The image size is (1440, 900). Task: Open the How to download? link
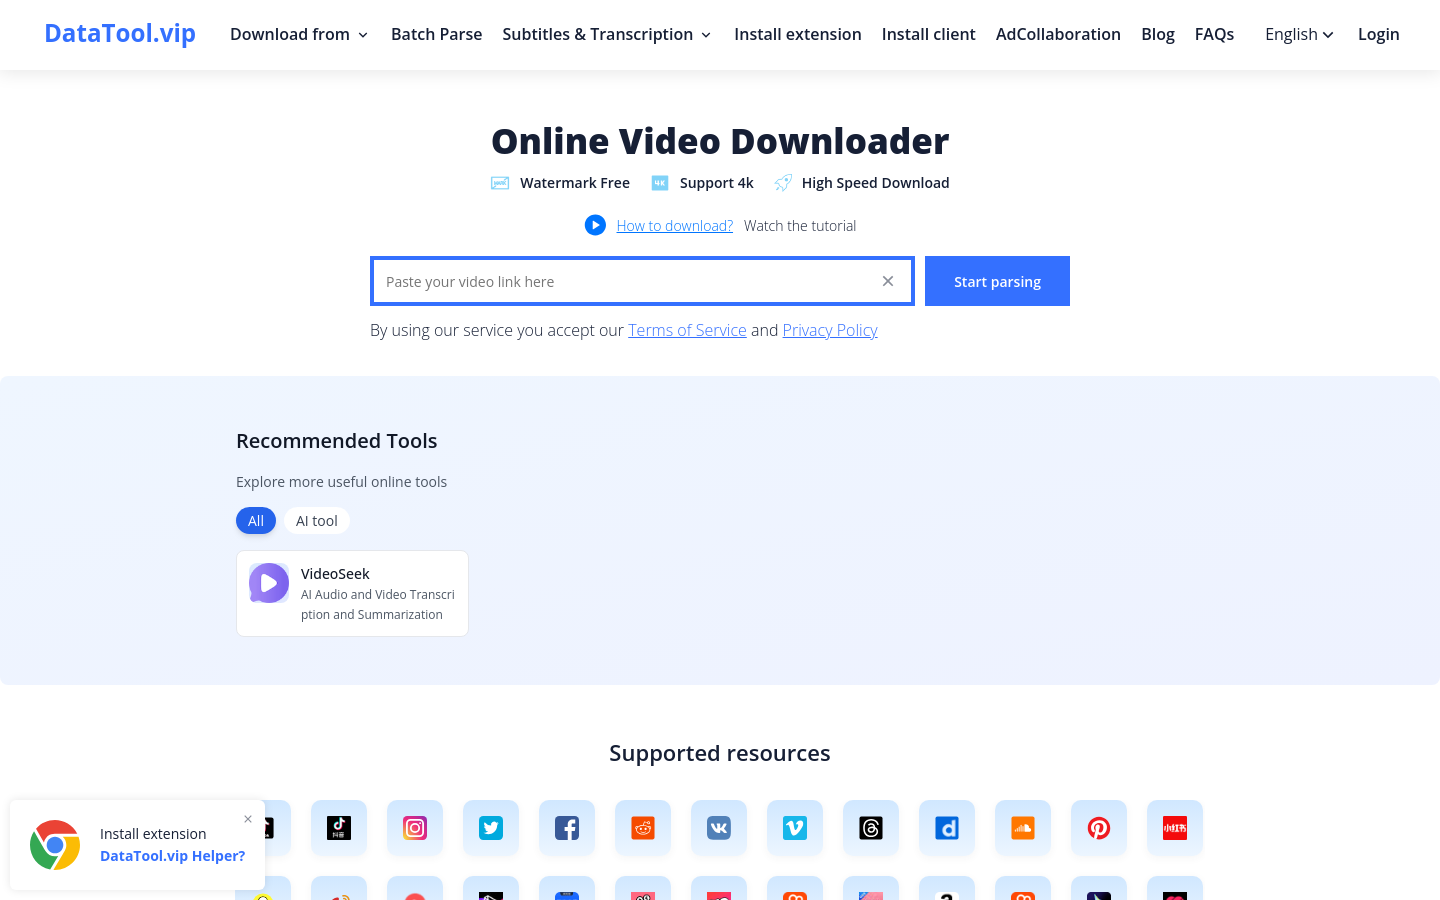[675, 226]
